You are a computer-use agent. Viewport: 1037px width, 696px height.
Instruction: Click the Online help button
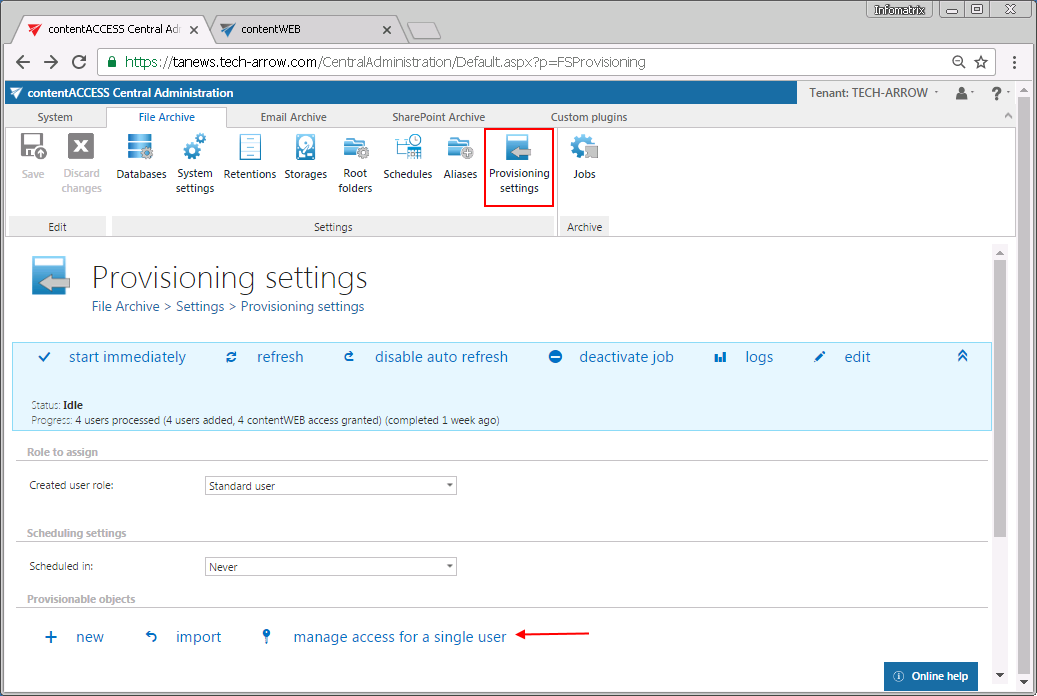[930, 676]
